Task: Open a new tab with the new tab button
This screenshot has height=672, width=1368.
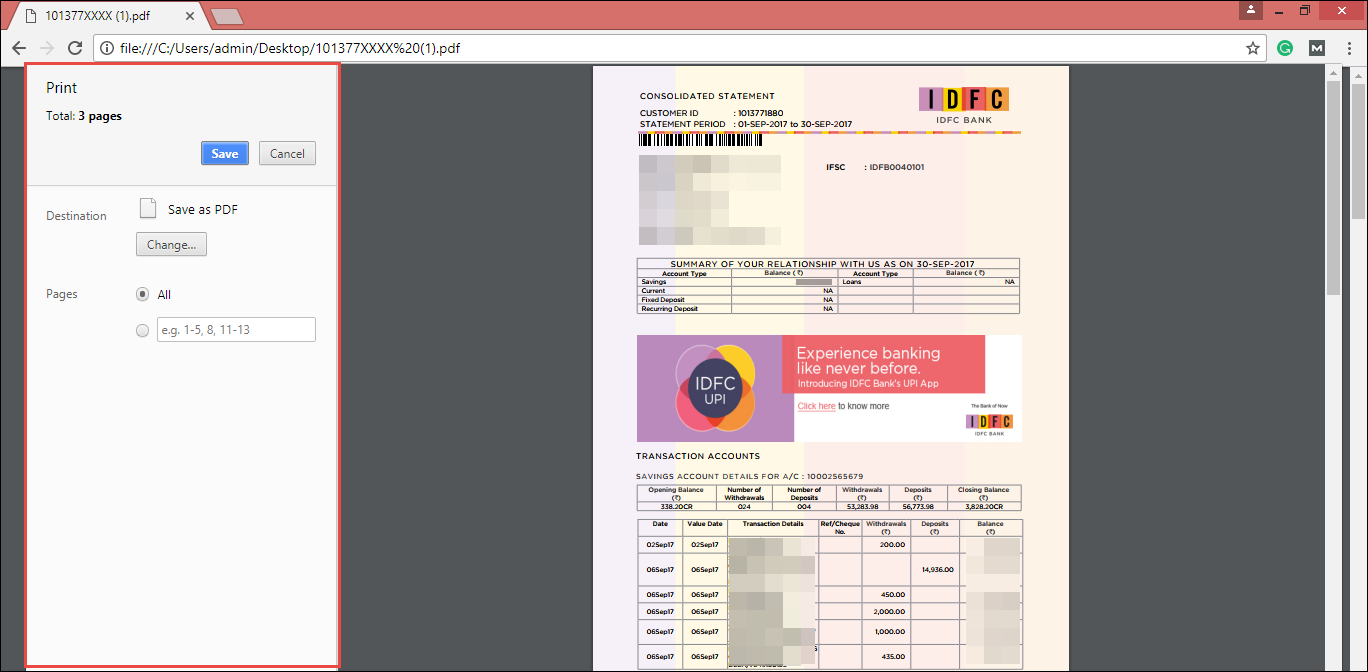Action: click(227, 15)
